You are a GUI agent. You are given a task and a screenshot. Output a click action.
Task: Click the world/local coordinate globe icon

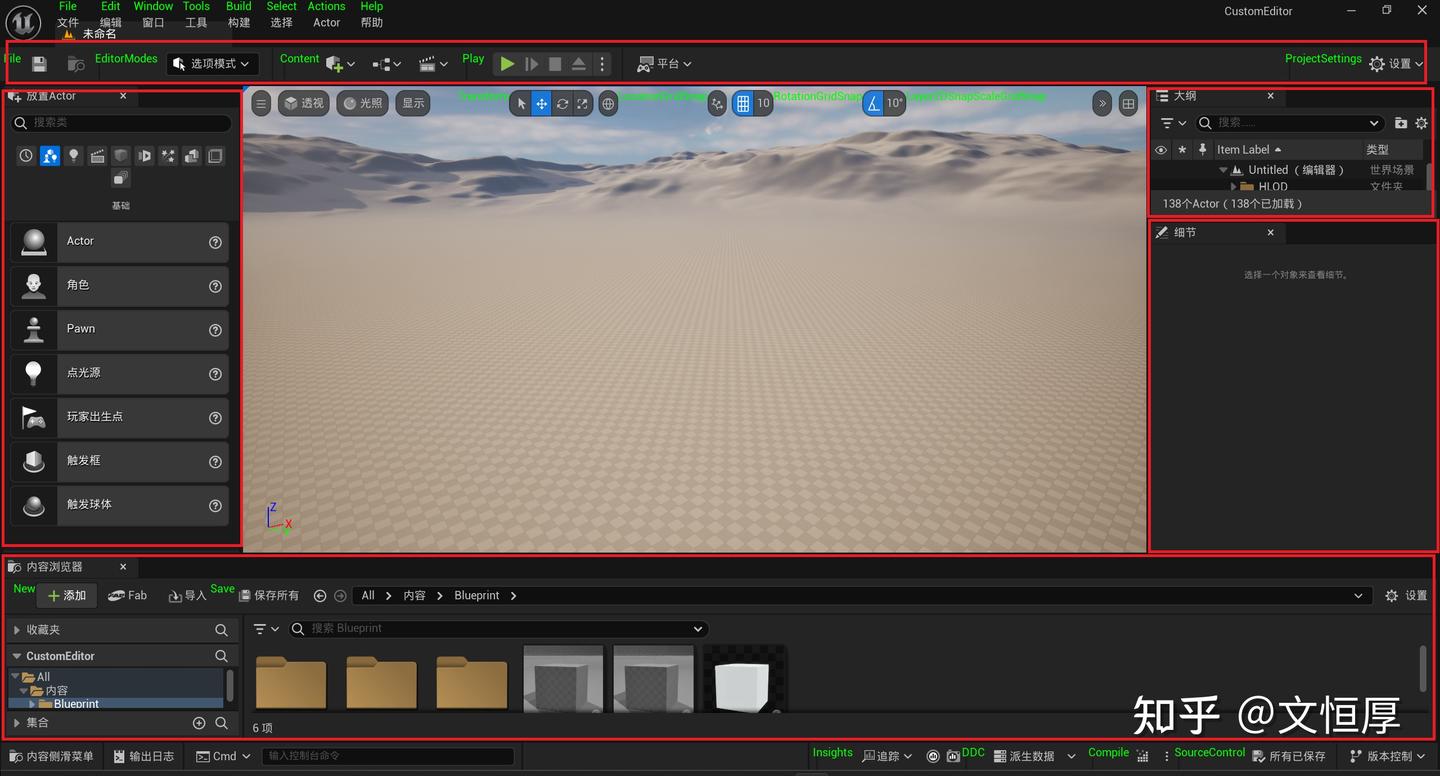click(x=608, y=103)
